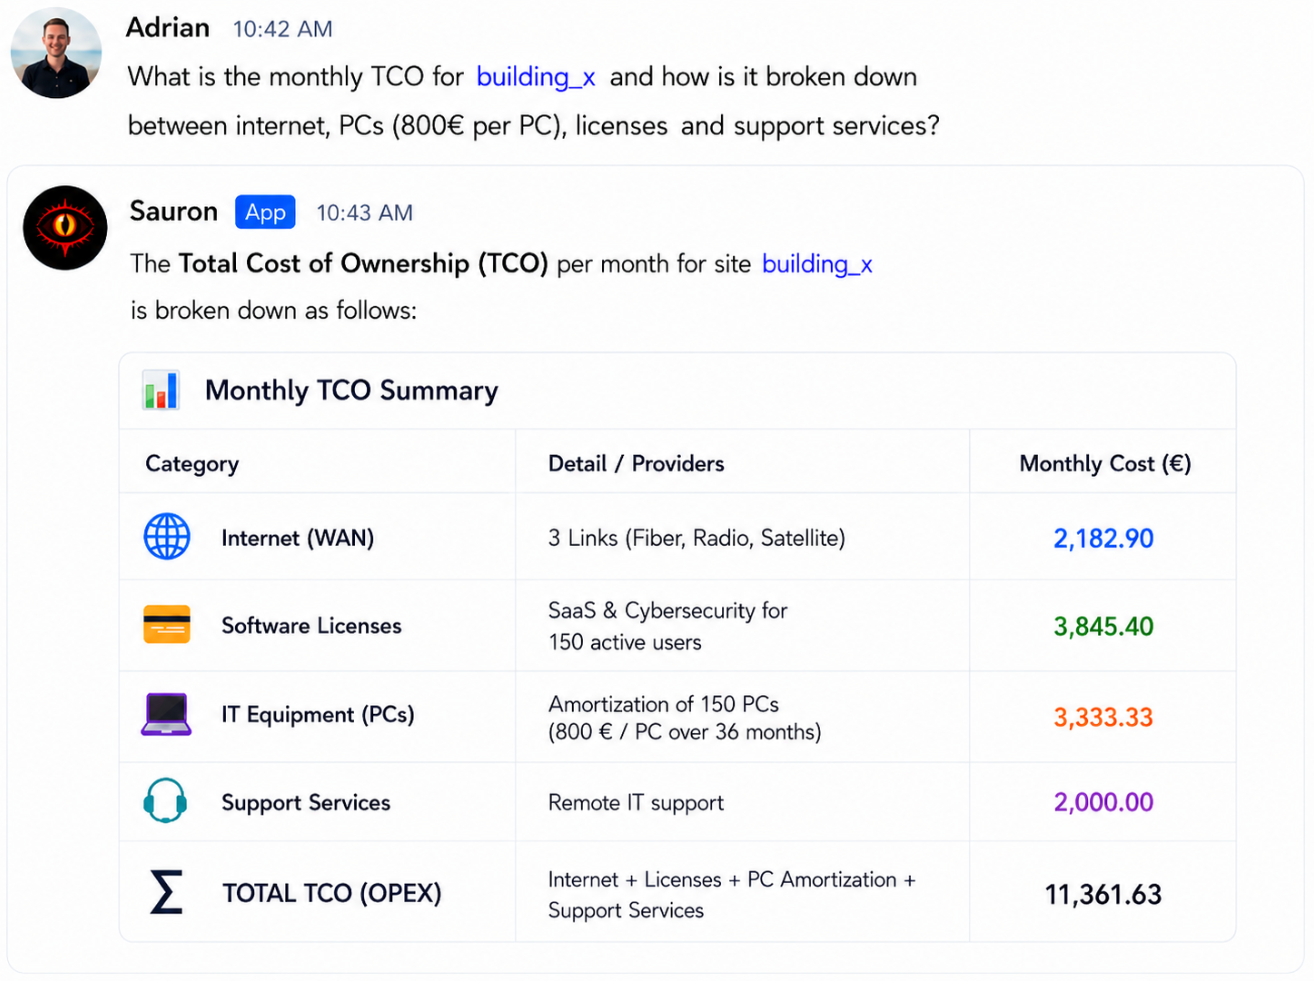This screenshot has width=1314, height=981.
Task: Click the Remote IT support detail
Action: (636, 803)
